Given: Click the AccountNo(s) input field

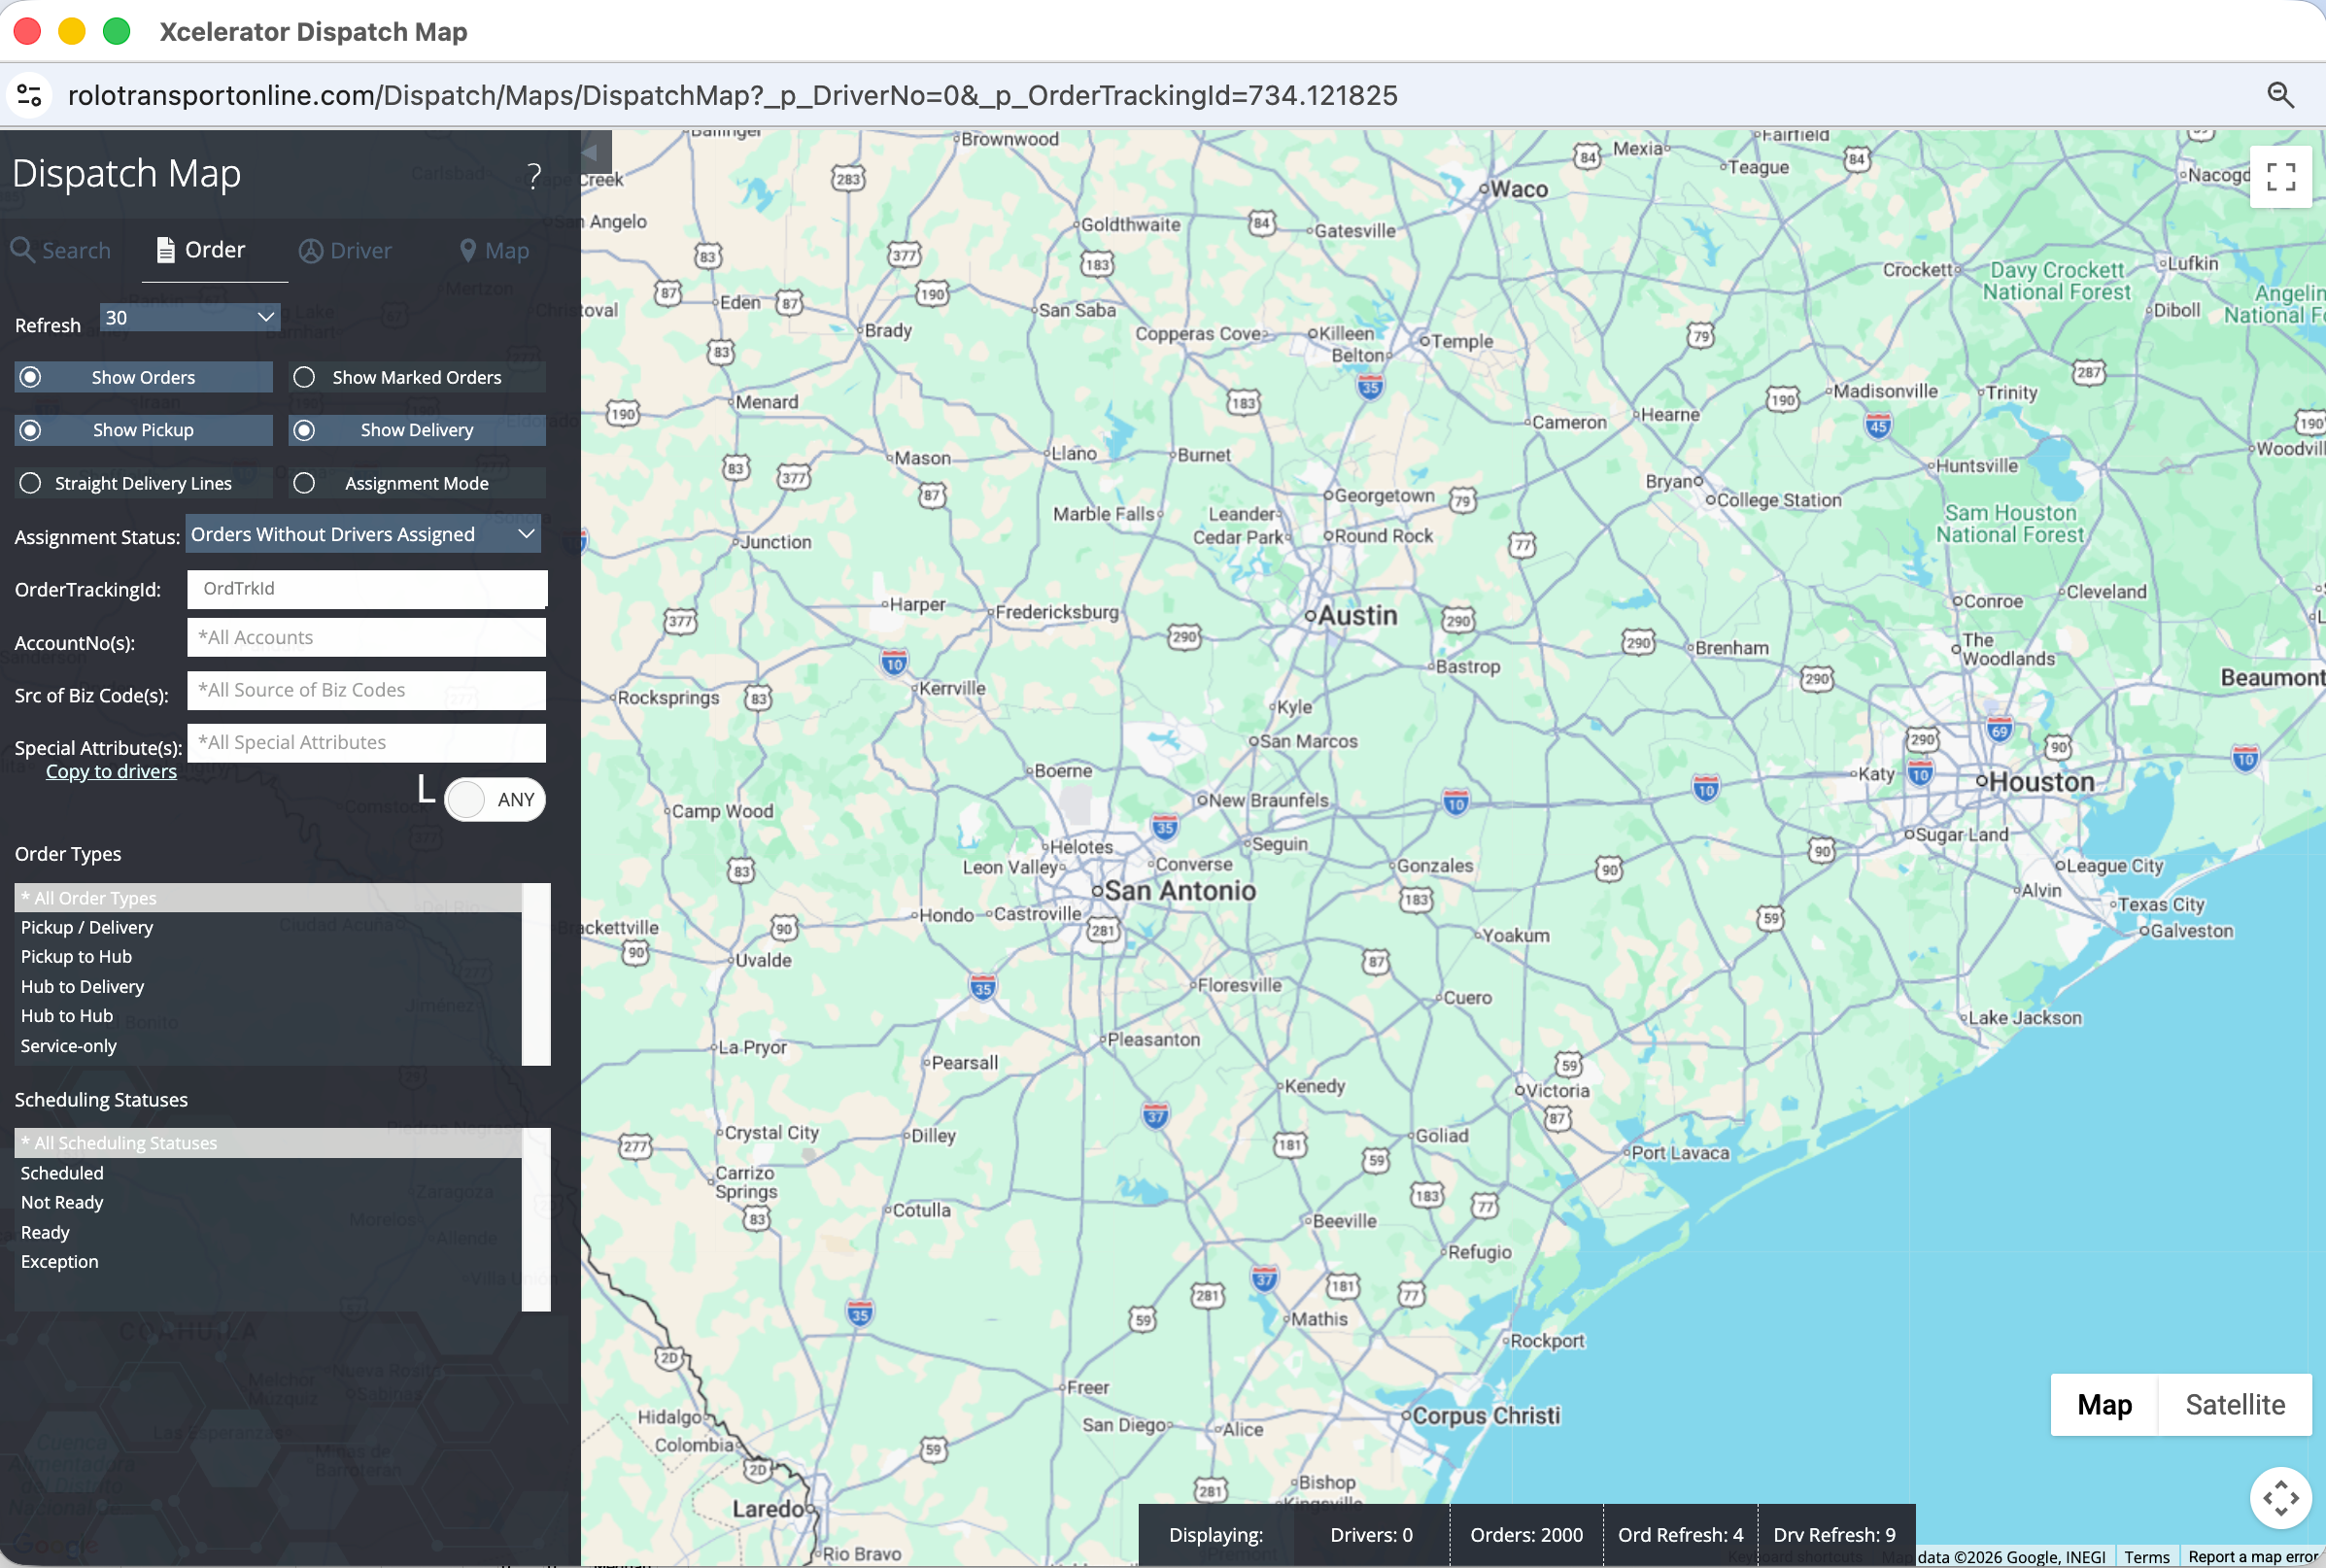Looking at the screenshot, I should coord(367,637).
